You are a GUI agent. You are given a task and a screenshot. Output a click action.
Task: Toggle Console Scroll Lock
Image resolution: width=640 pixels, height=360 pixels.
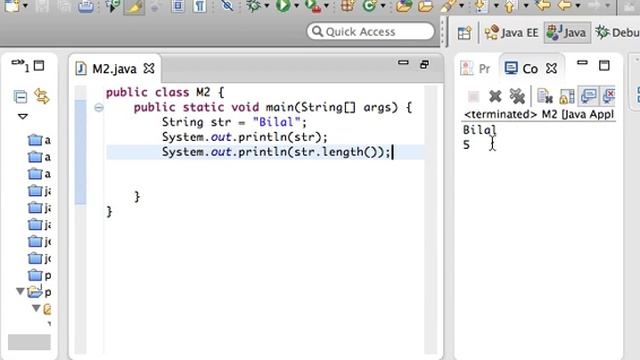[567, 96]
